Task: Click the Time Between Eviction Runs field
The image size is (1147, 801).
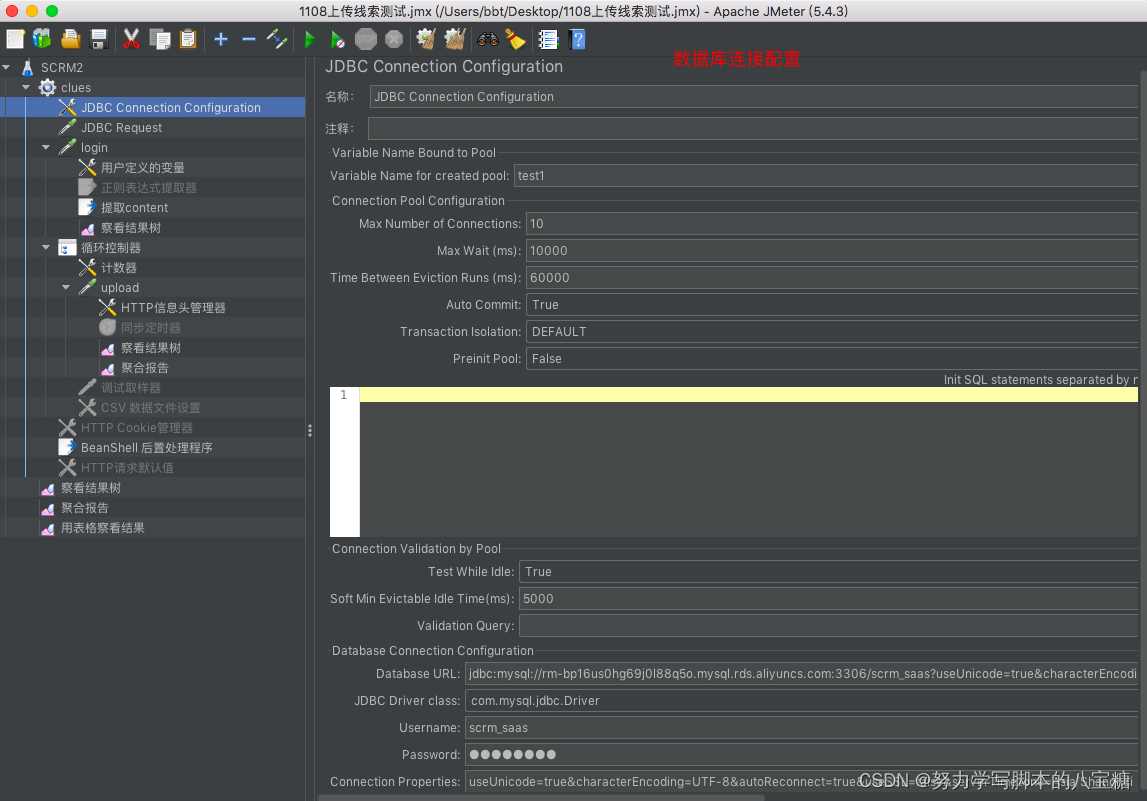Action: 832,278
